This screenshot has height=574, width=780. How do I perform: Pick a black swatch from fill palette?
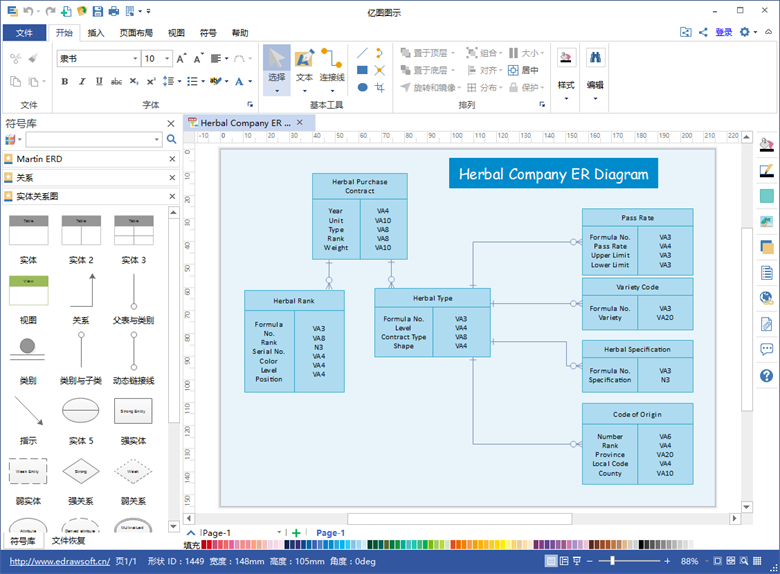(641, 545)
